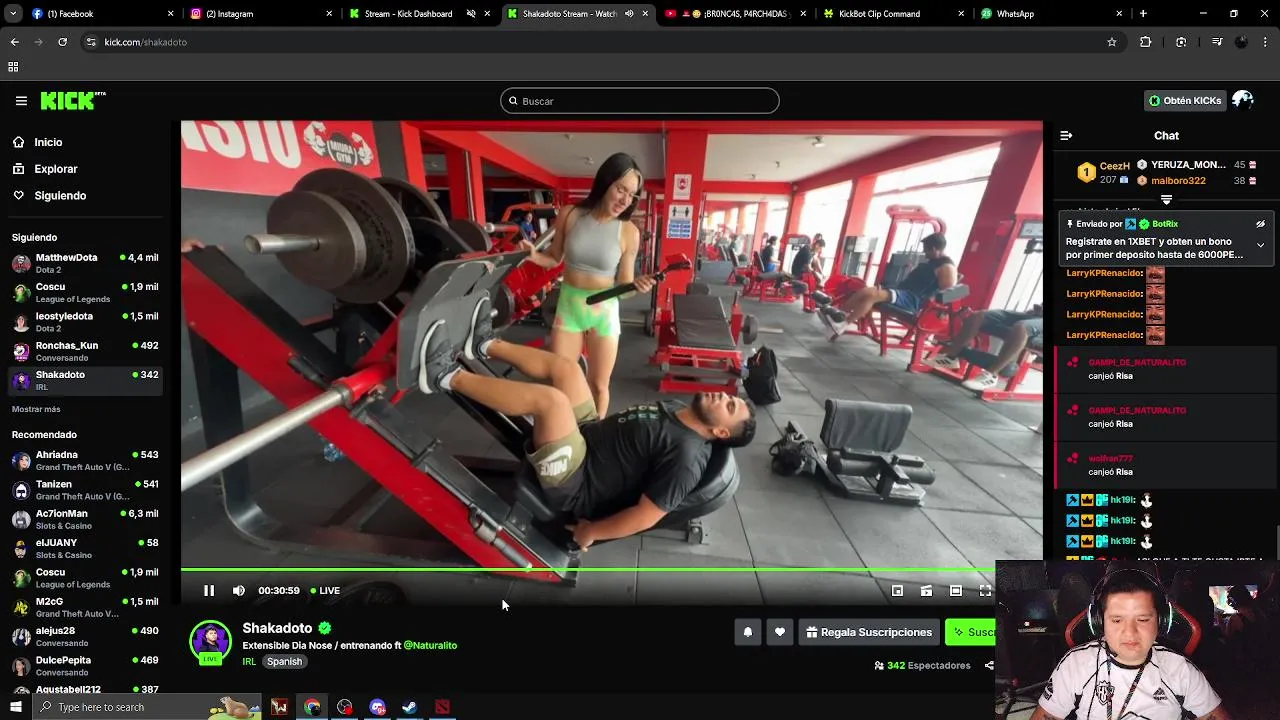
Task: Expand the gift leaderboard handle
Action: [x=1166, y=200]
